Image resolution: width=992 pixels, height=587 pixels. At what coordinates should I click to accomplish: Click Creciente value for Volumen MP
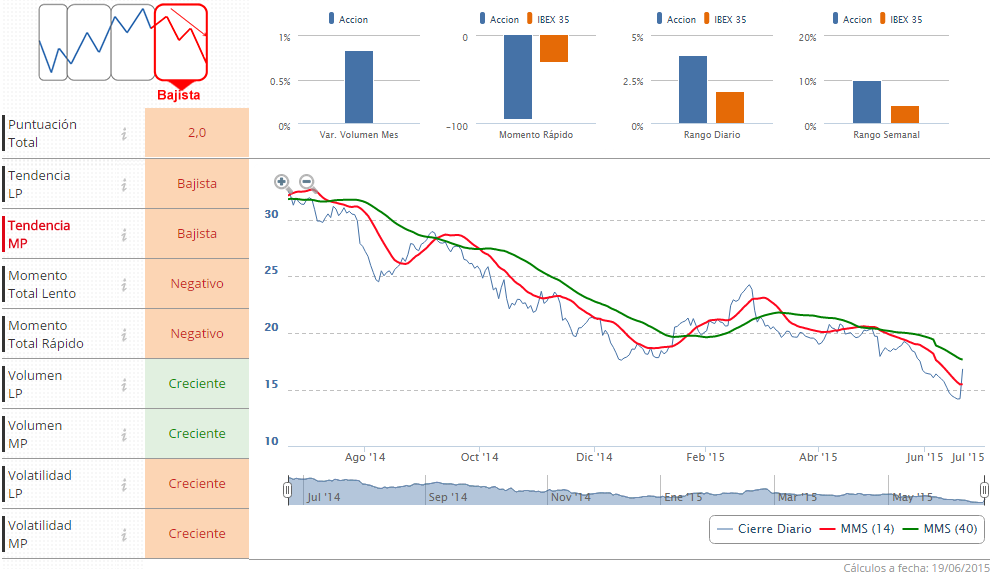click(x=197, y=433)
